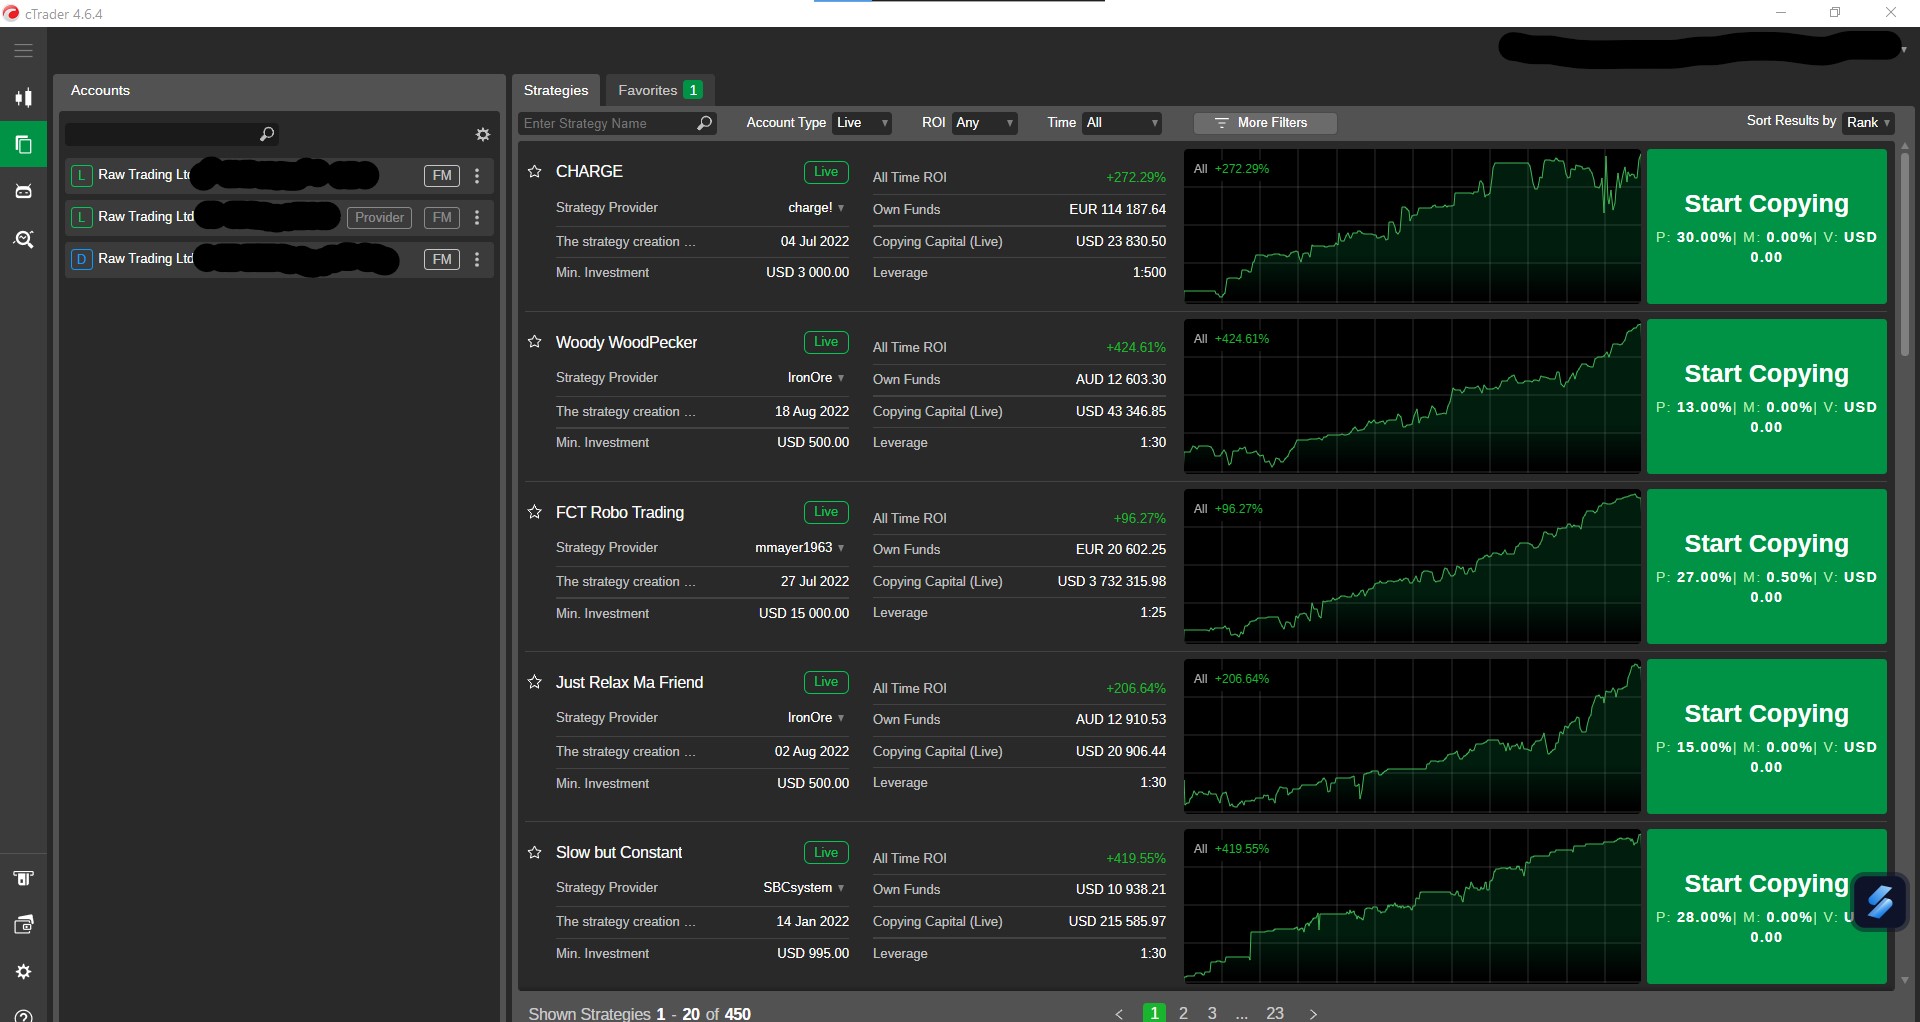Viewport: 1920px width, 1022px height.
Task: Open the calendar/news icon in the lower sidebar
Action: pos(23,925)
